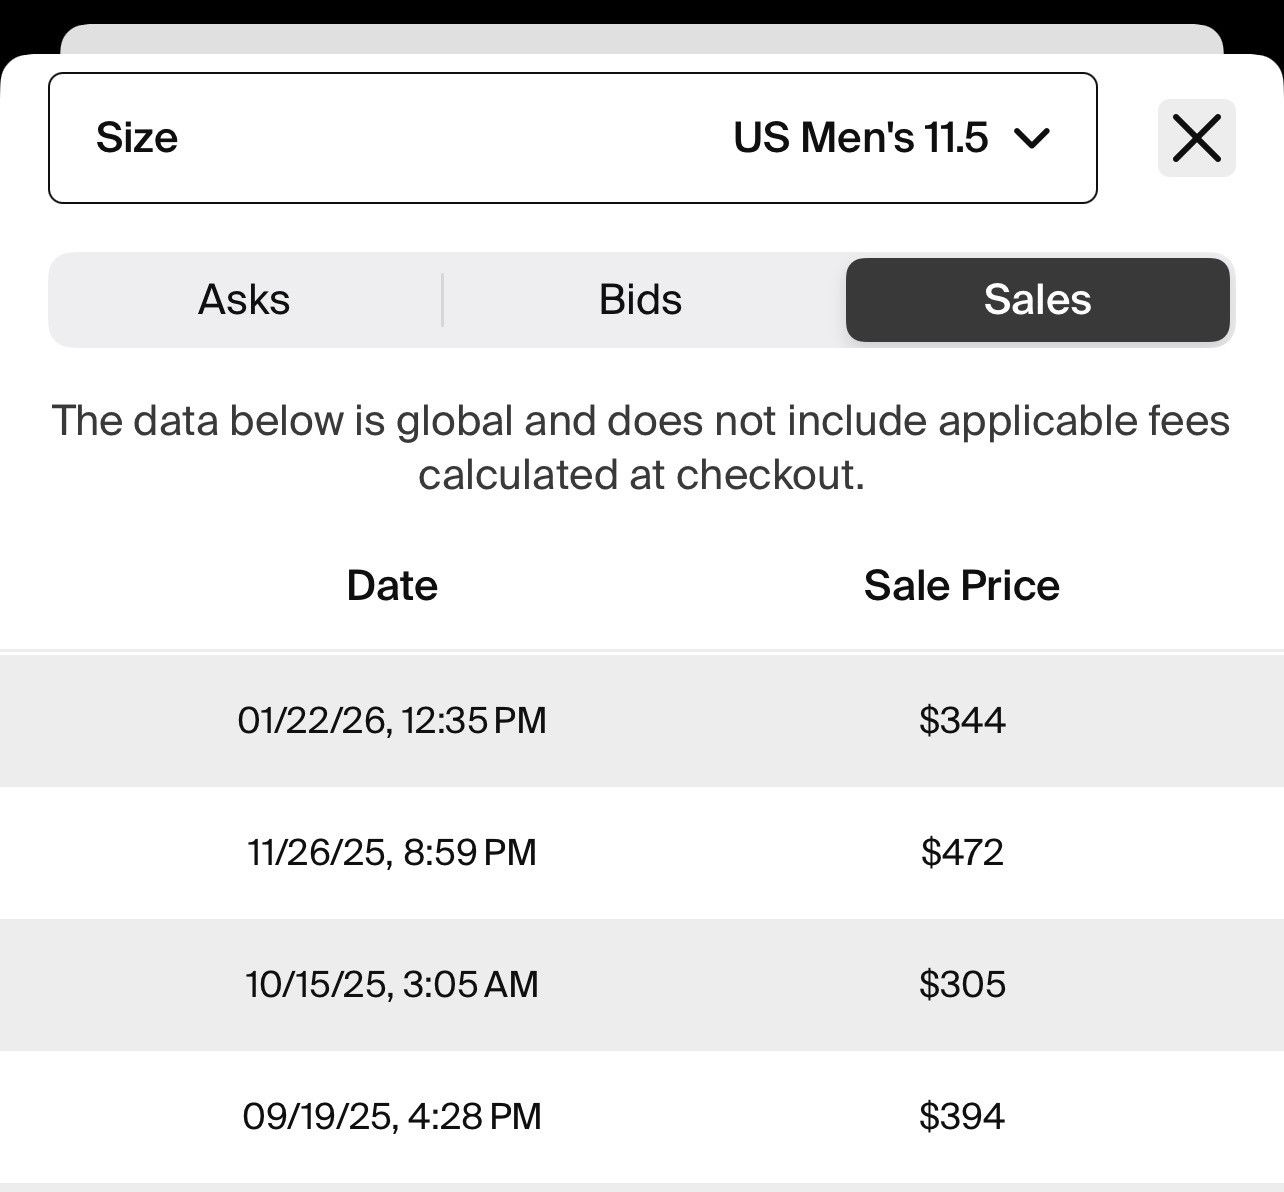Select the 01/22/26, 12:35 PM sale date

(392, 720)
